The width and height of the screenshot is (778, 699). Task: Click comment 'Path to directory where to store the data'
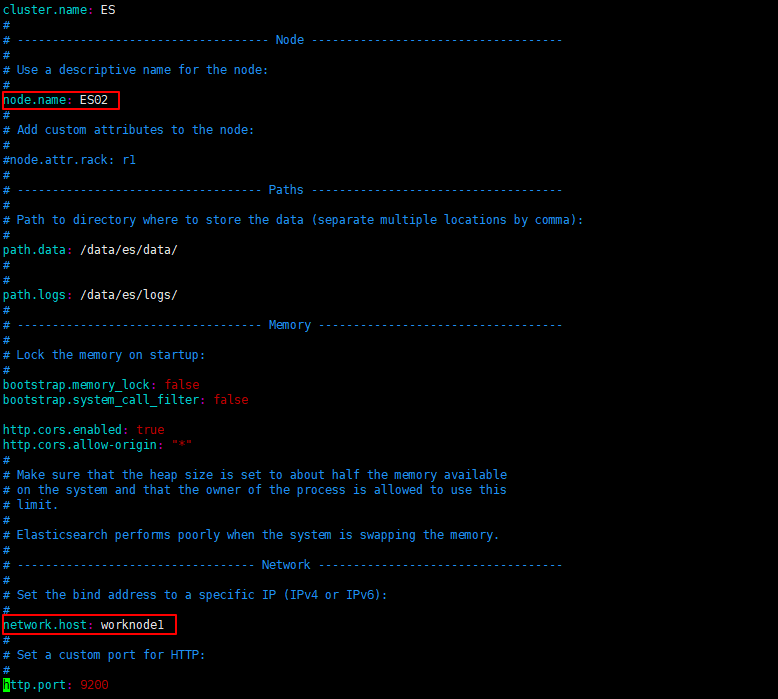(x=293, y=220)
